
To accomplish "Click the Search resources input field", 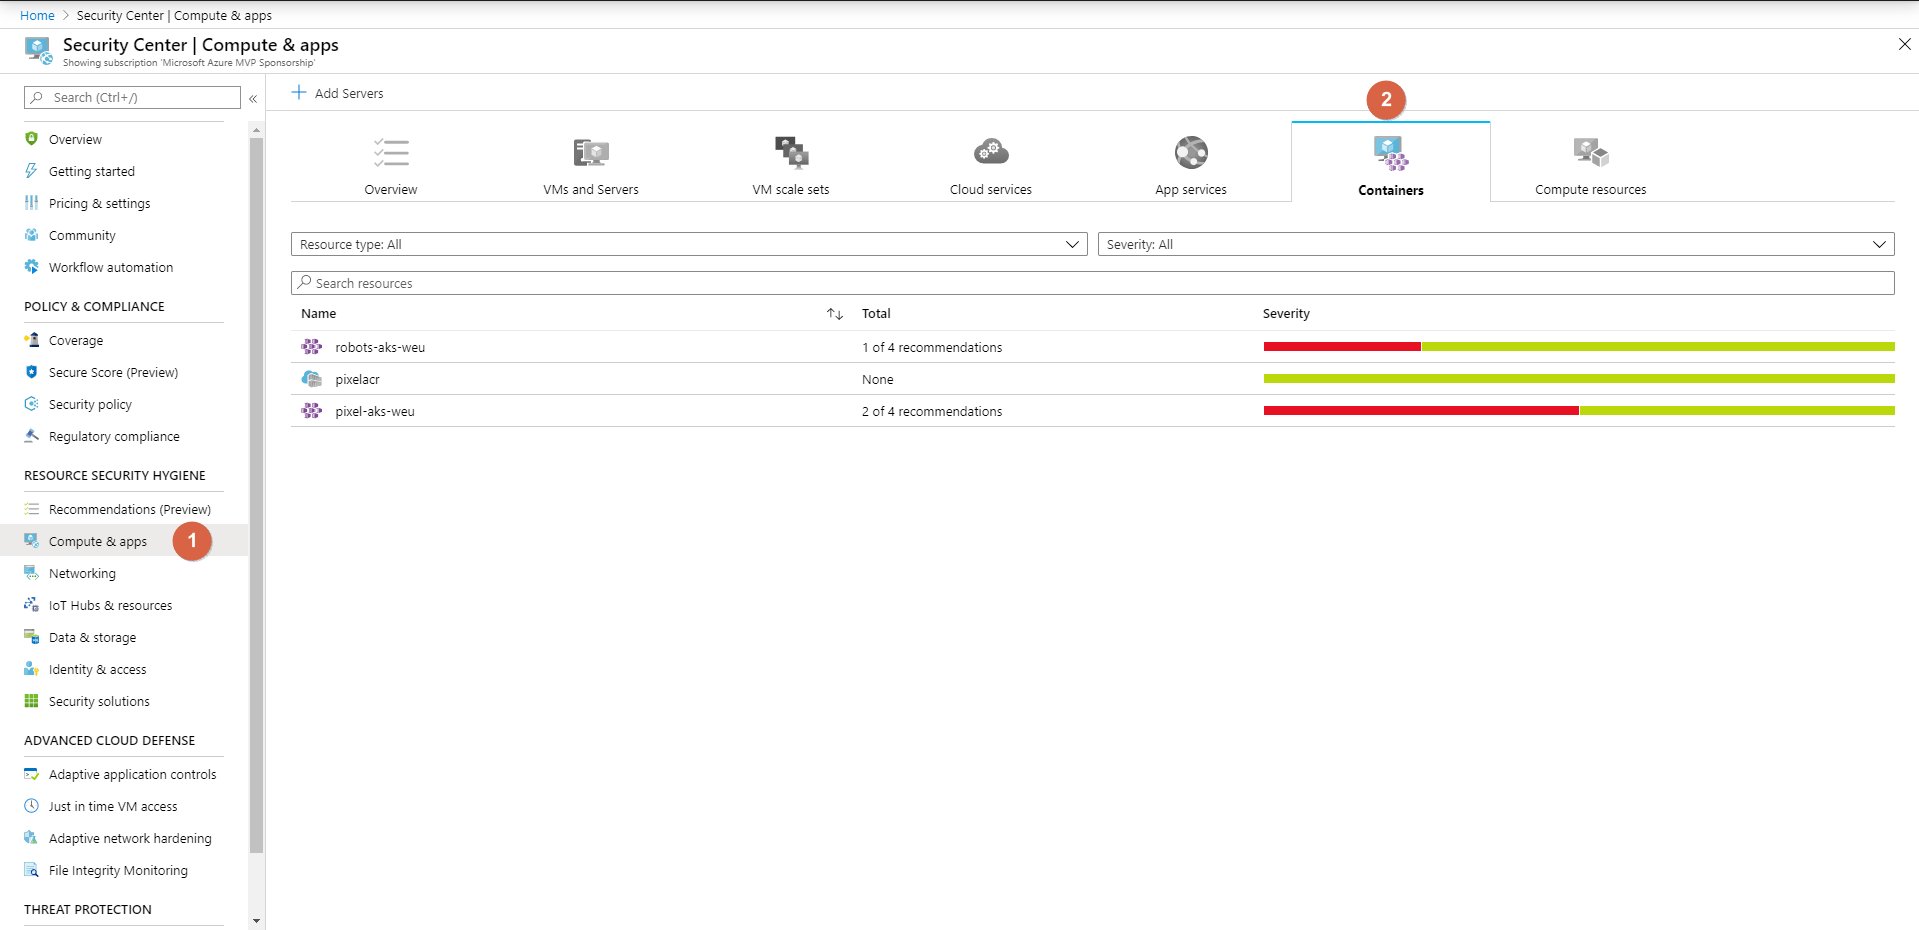I will click(x=1092, y=283).
